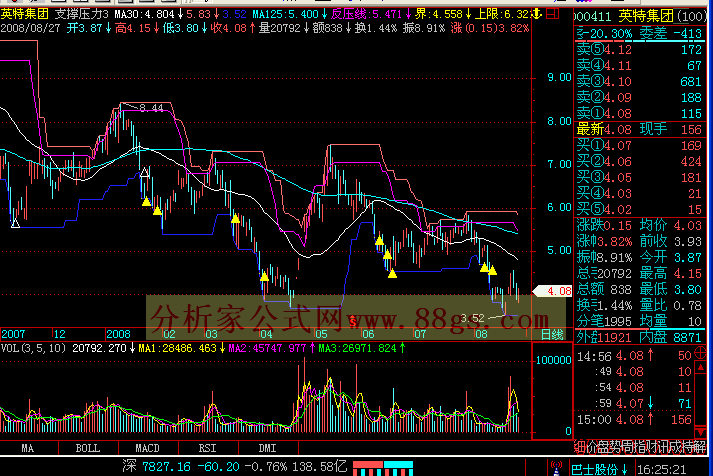The image size is (713, 476).
Task: Select the 买① 4.07 bid row
Action: coord(640,145)
